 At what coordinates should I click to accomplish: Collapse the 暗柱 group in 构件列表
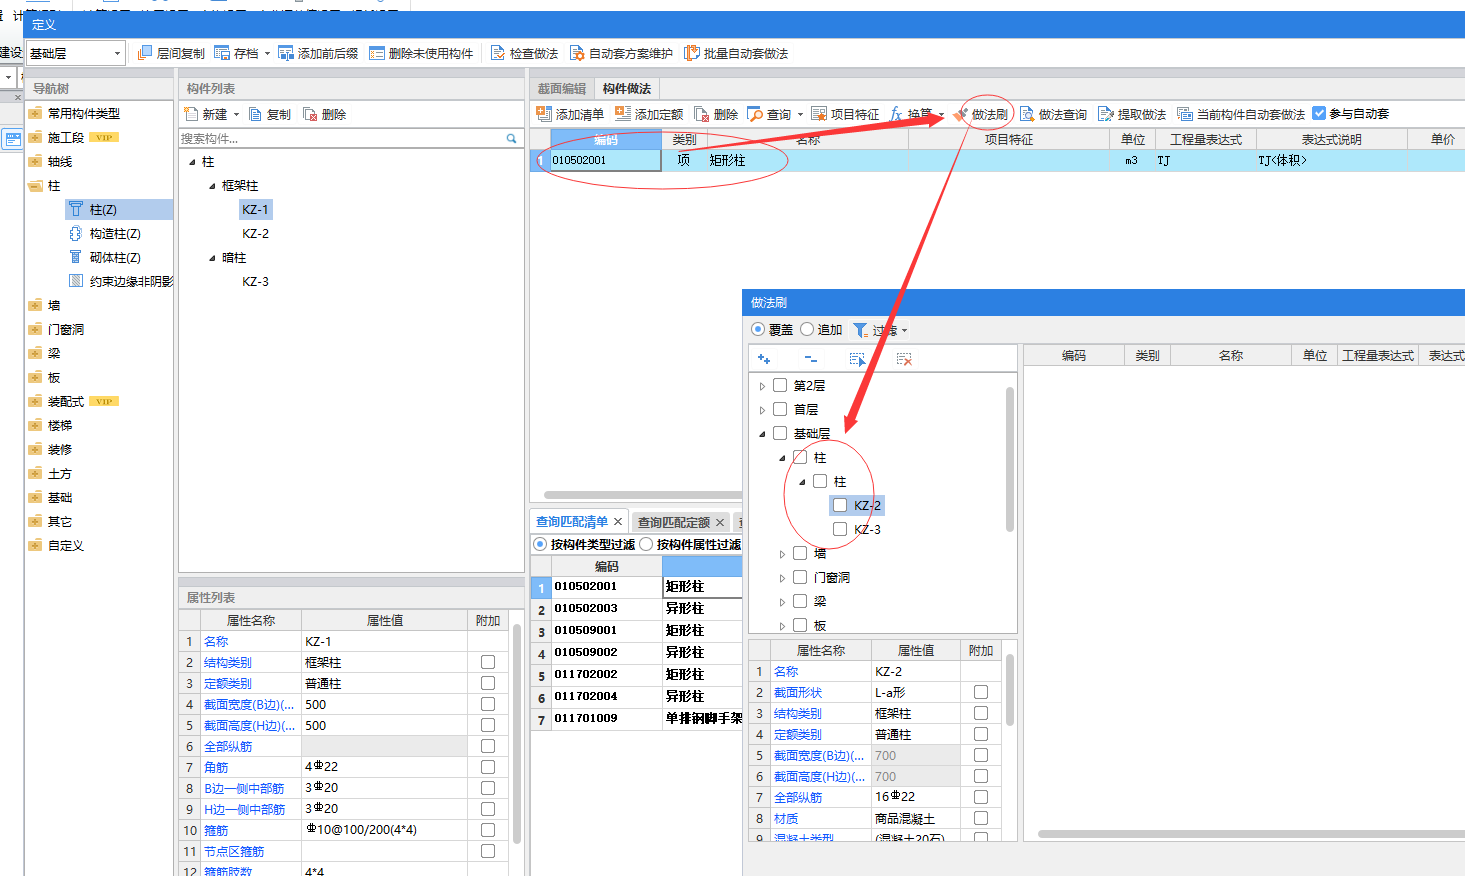[x=212, y=258]
